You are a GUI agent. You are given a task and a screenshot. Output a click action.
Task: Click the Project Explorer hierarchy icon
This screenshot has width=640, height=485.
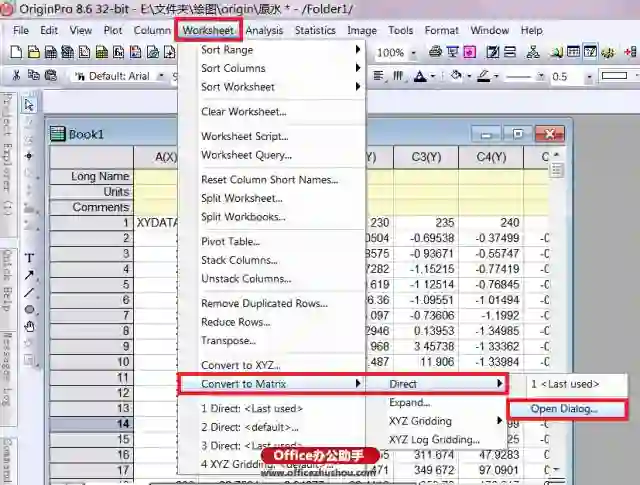click(533, 52)
